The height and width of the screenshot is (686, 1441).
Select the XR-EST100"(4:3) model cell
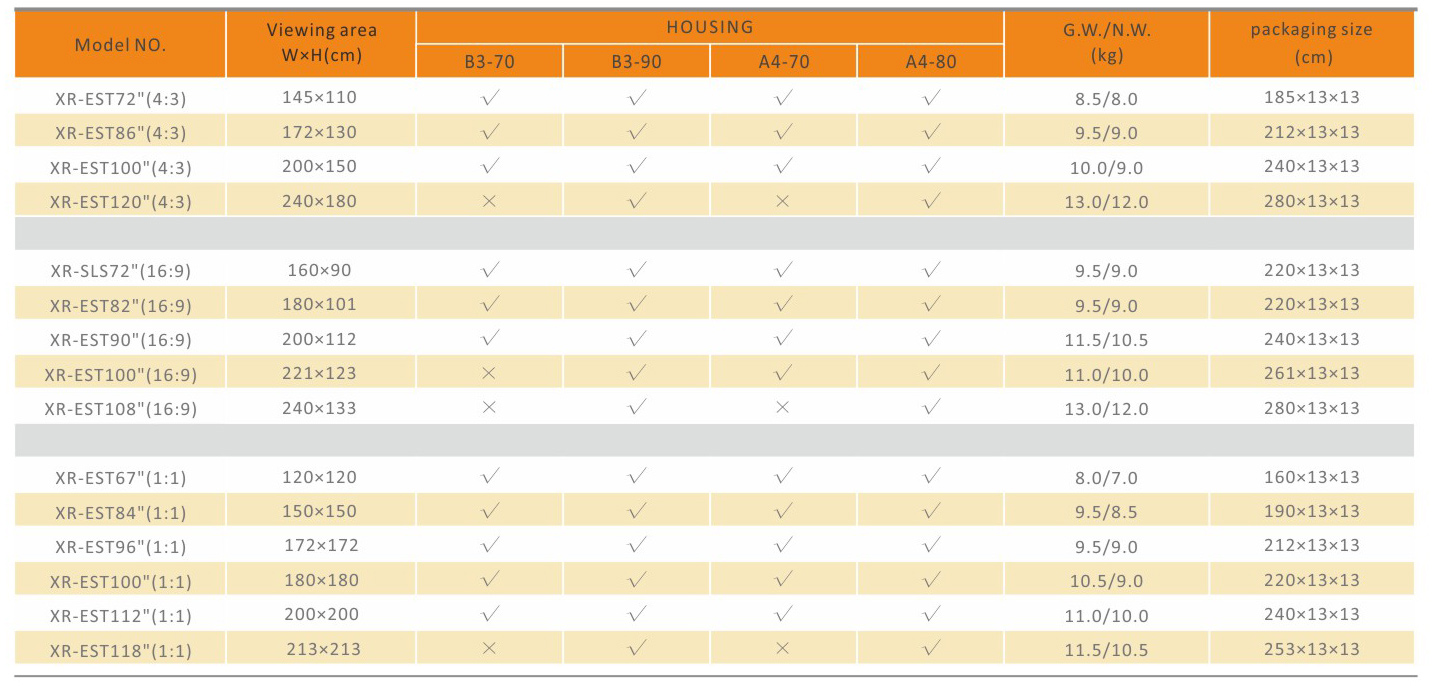(x=121, y=167)
